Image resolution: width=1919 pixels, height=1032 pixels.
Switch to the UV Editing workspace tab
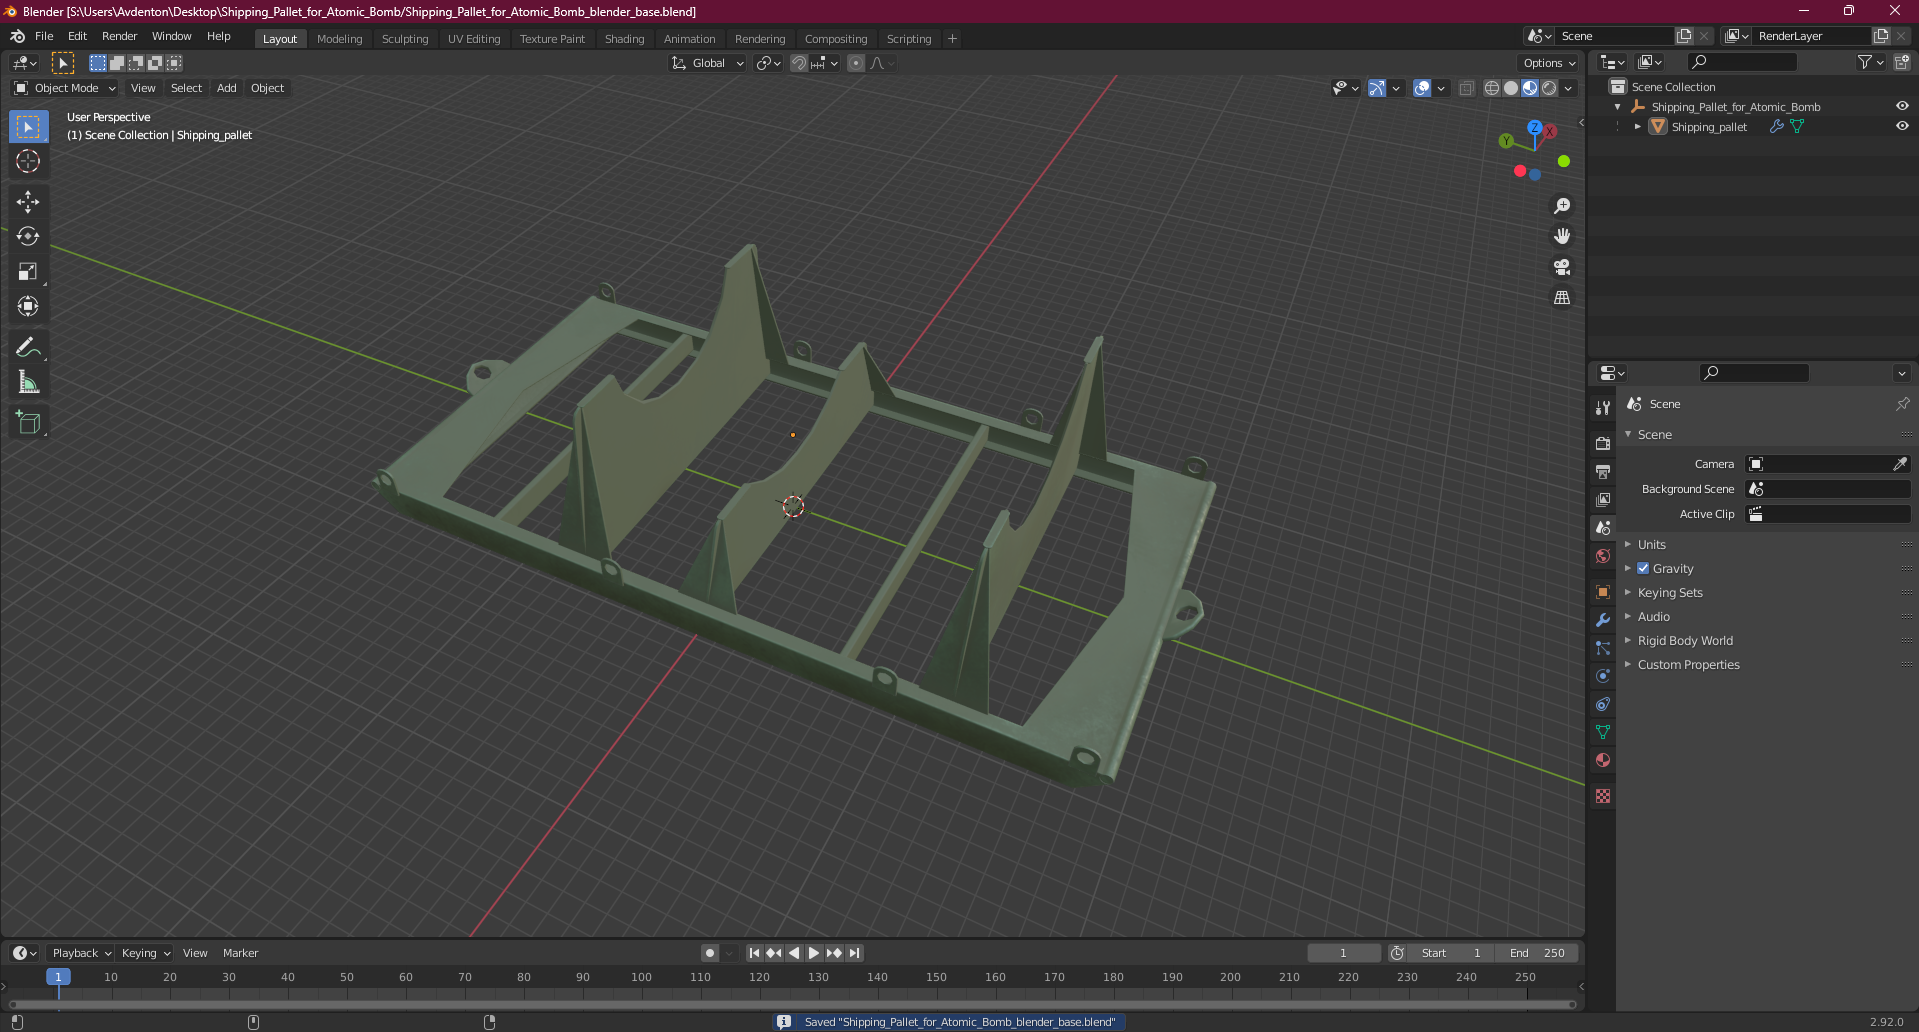(x=474, y=39)
